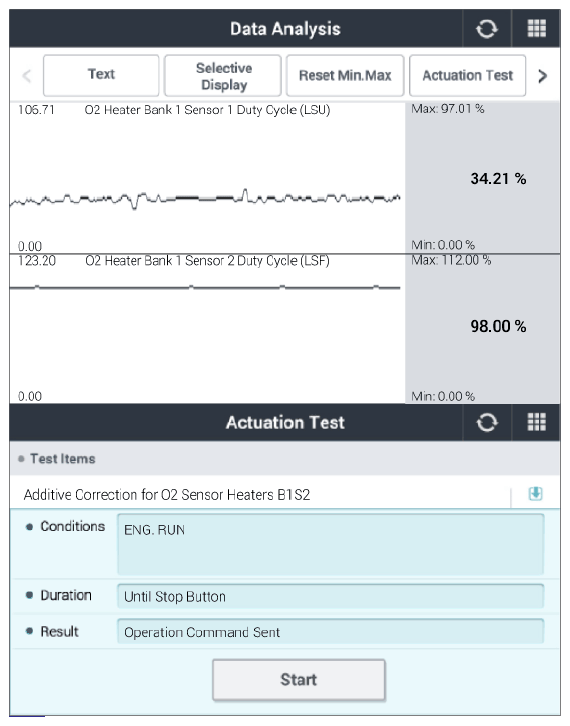This screenshot has width=570, height=726.
Task: Click the Result field Operation Command Sent
Action: tap(331, 632)
